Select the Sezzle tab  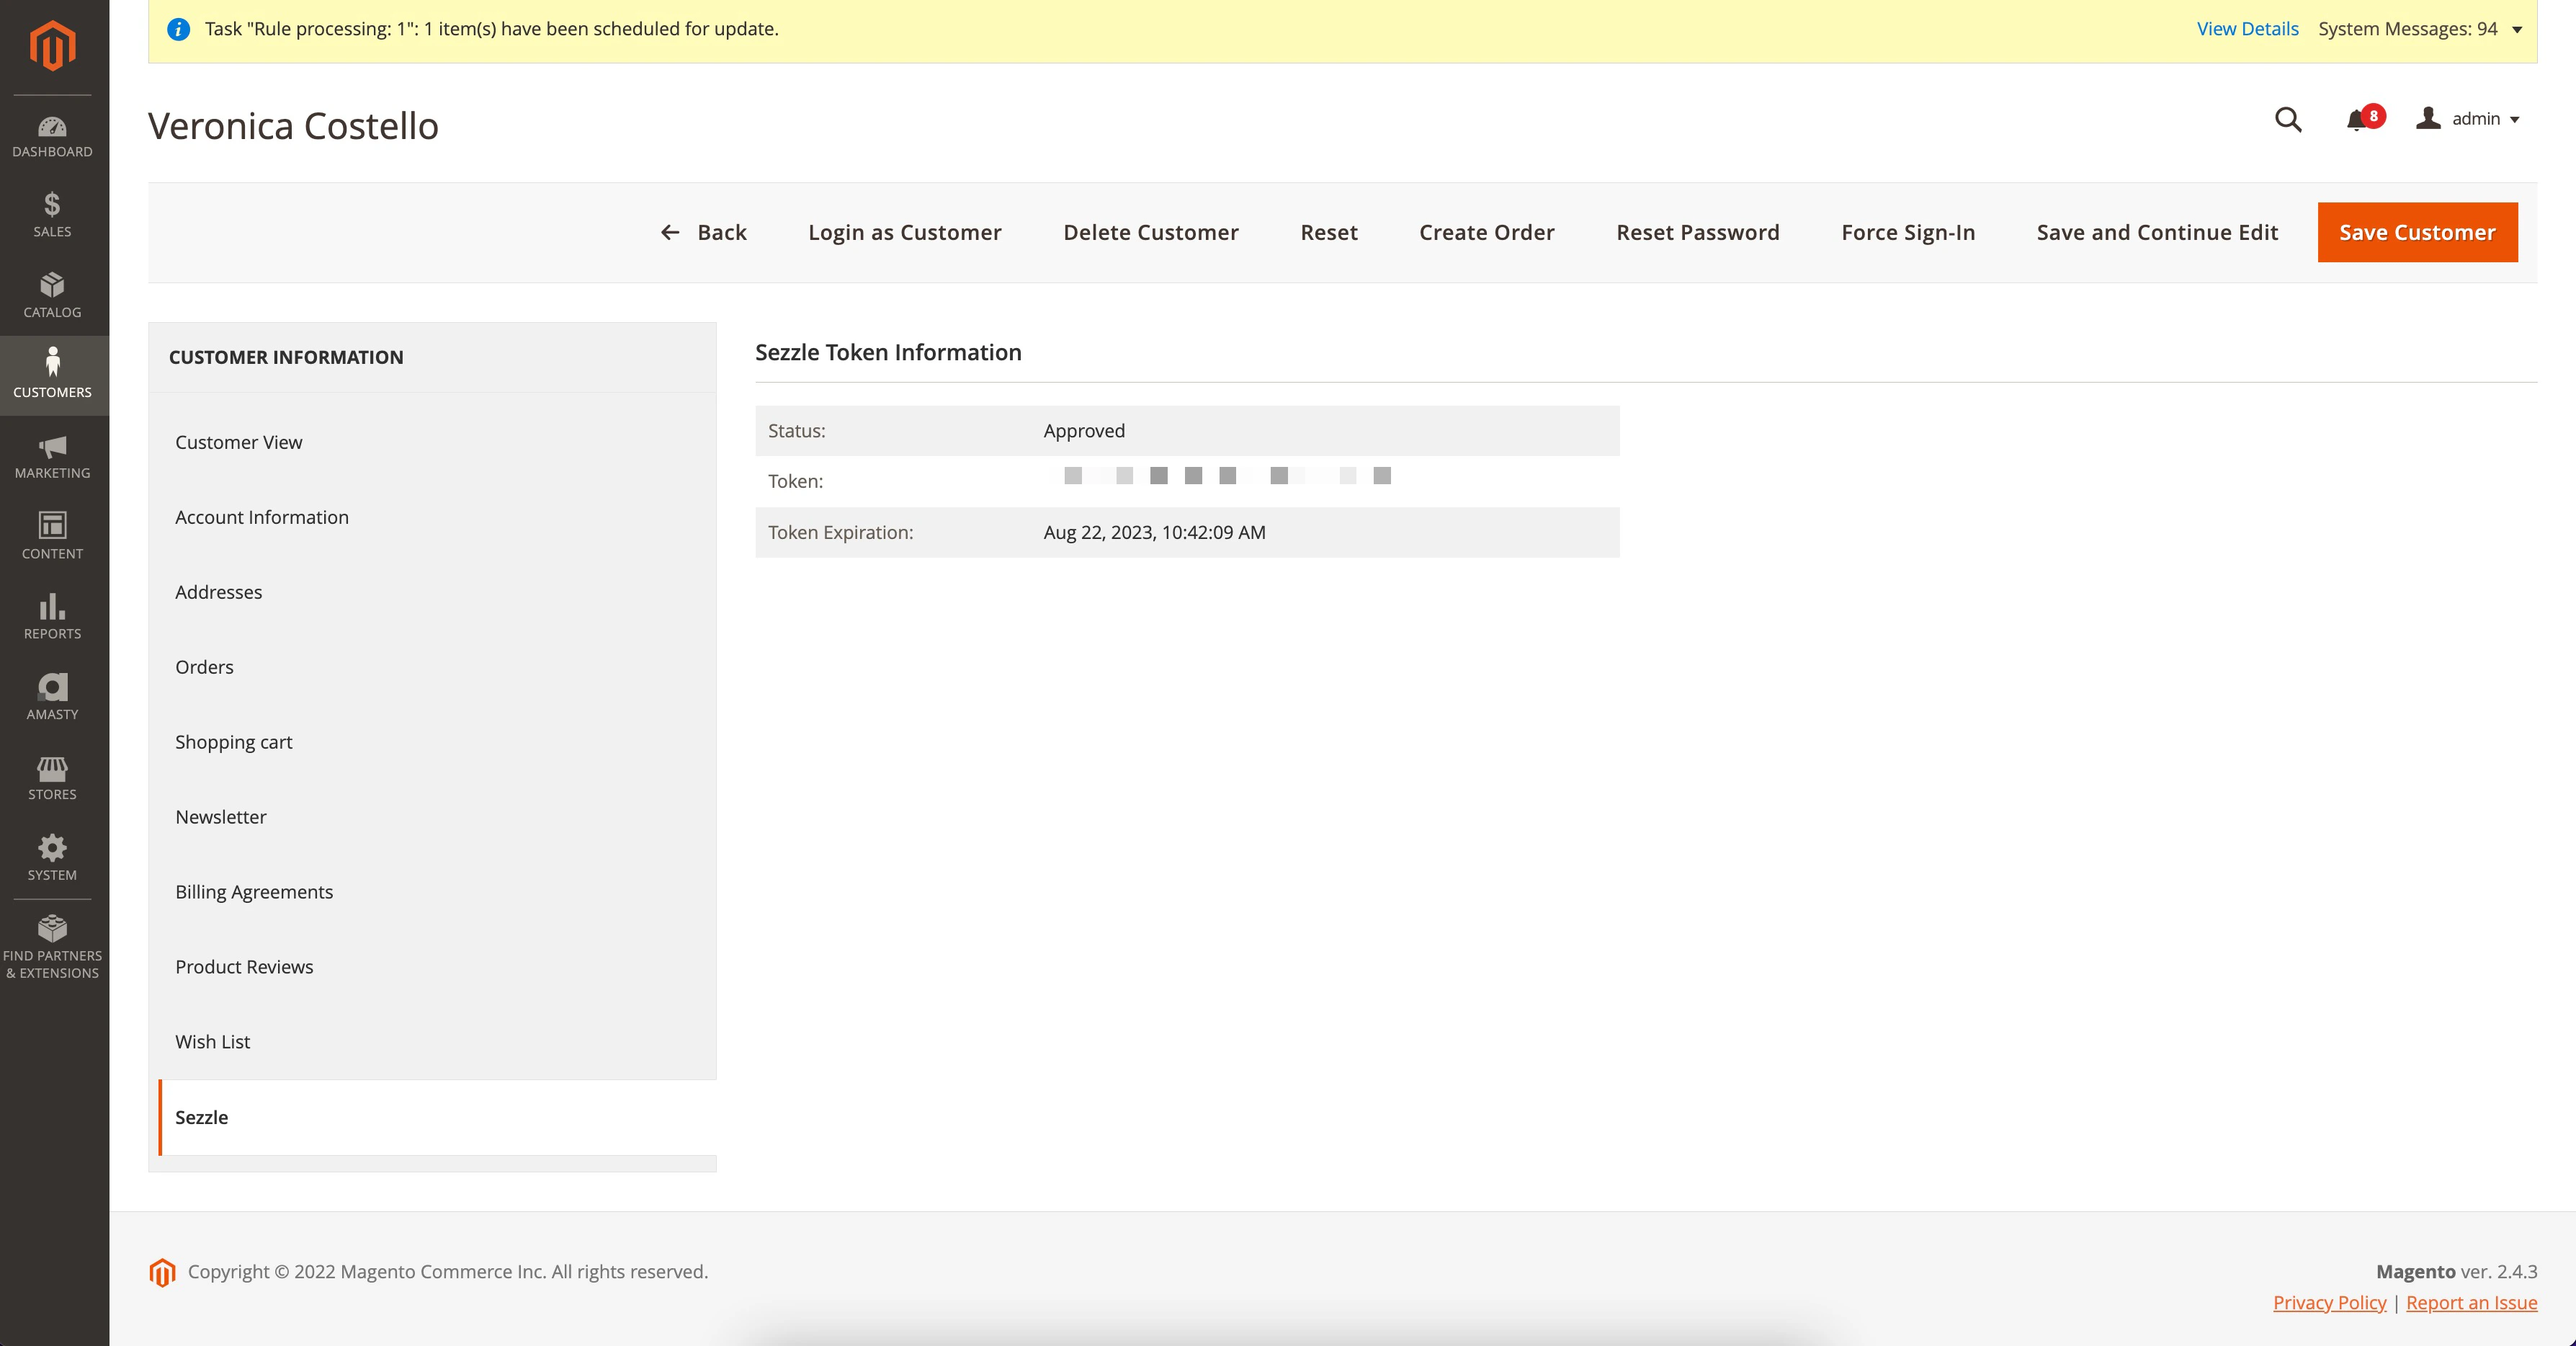tap(438, 1117)
